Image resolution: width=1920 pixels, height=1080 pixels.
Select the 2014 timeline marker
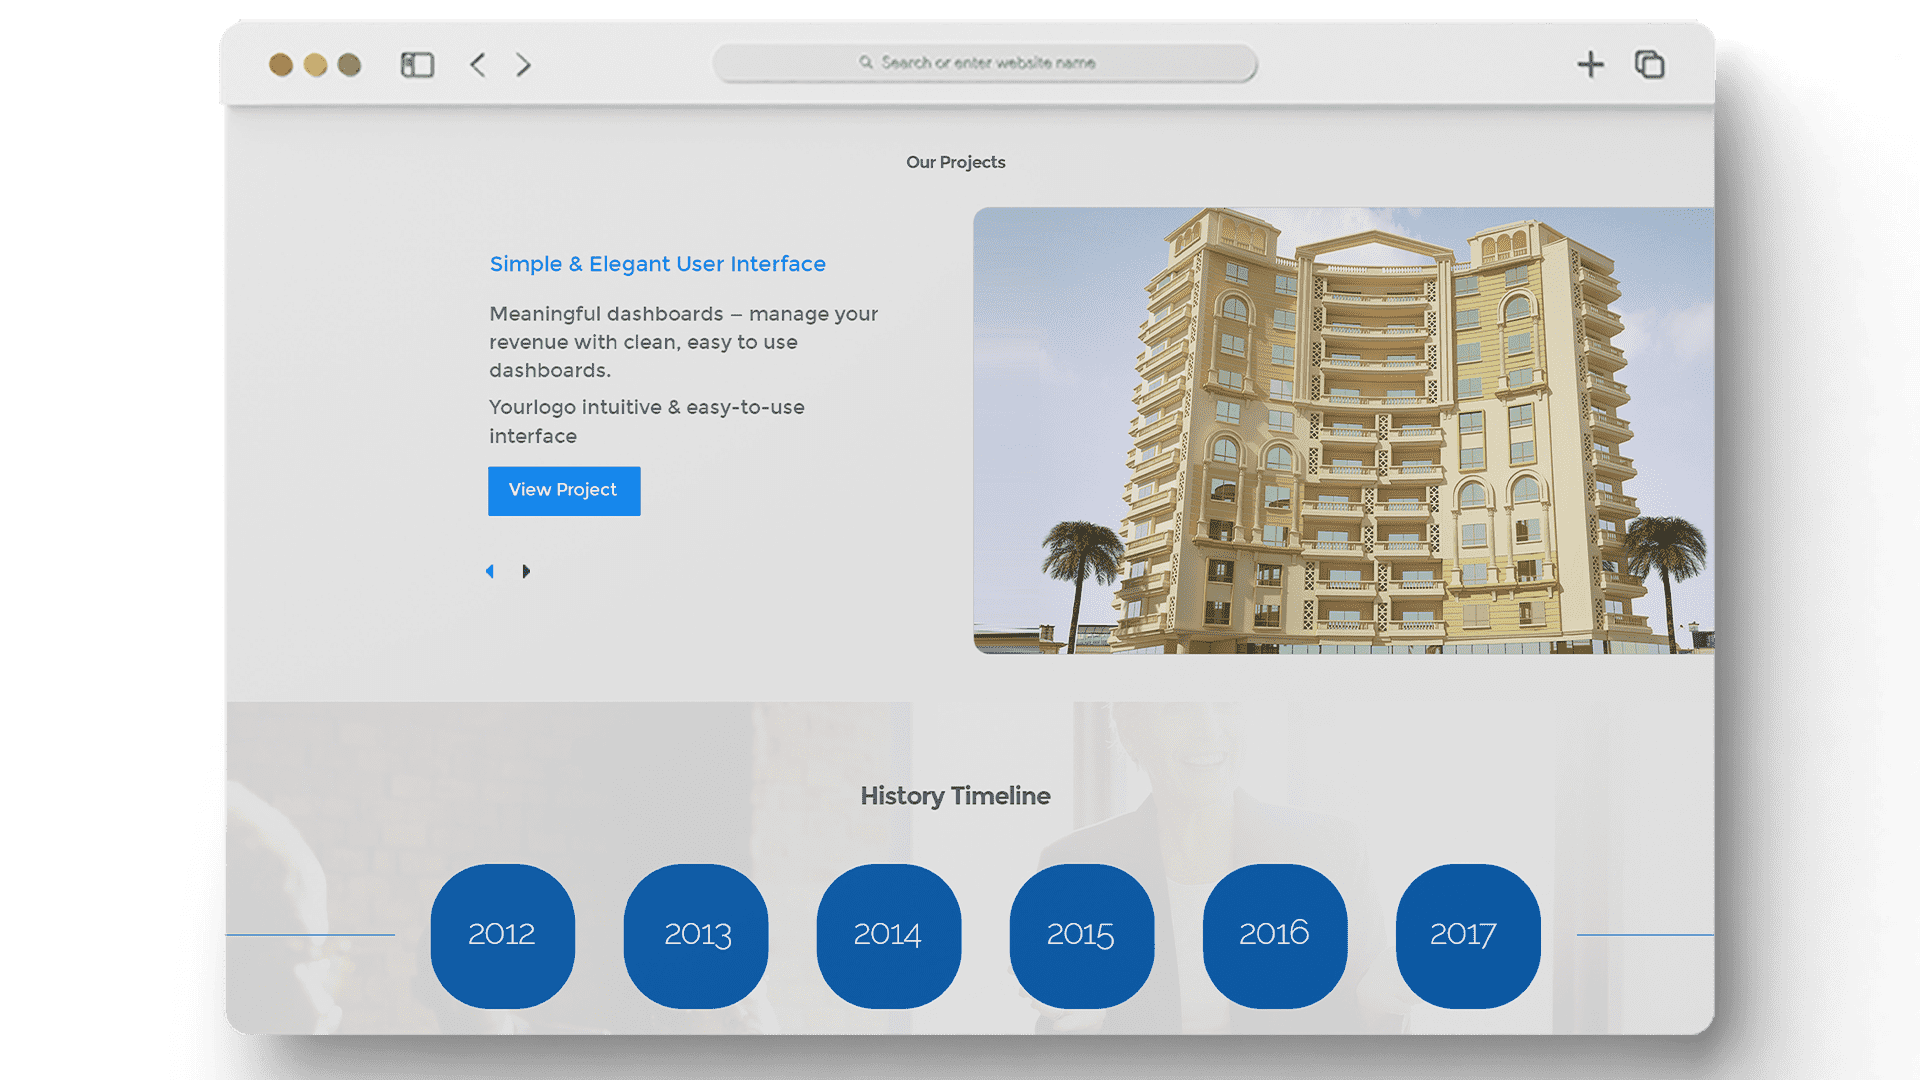[x=889, y=936]
